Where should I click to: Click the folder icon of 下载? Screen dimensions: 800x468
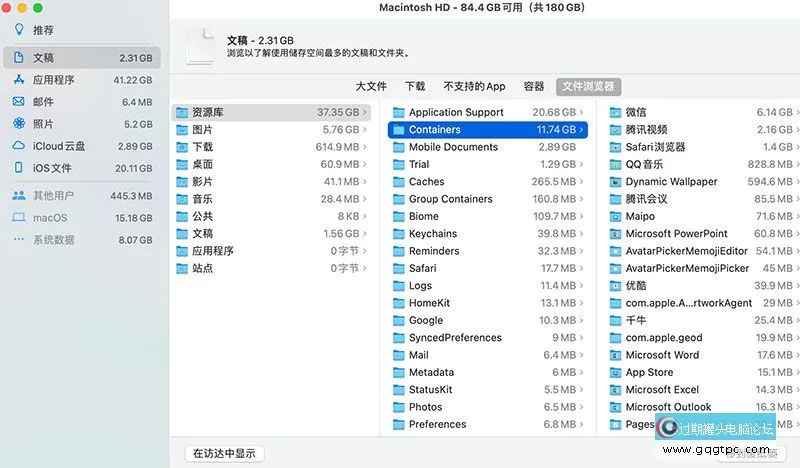pyautogui.click(x=182, y=147)
